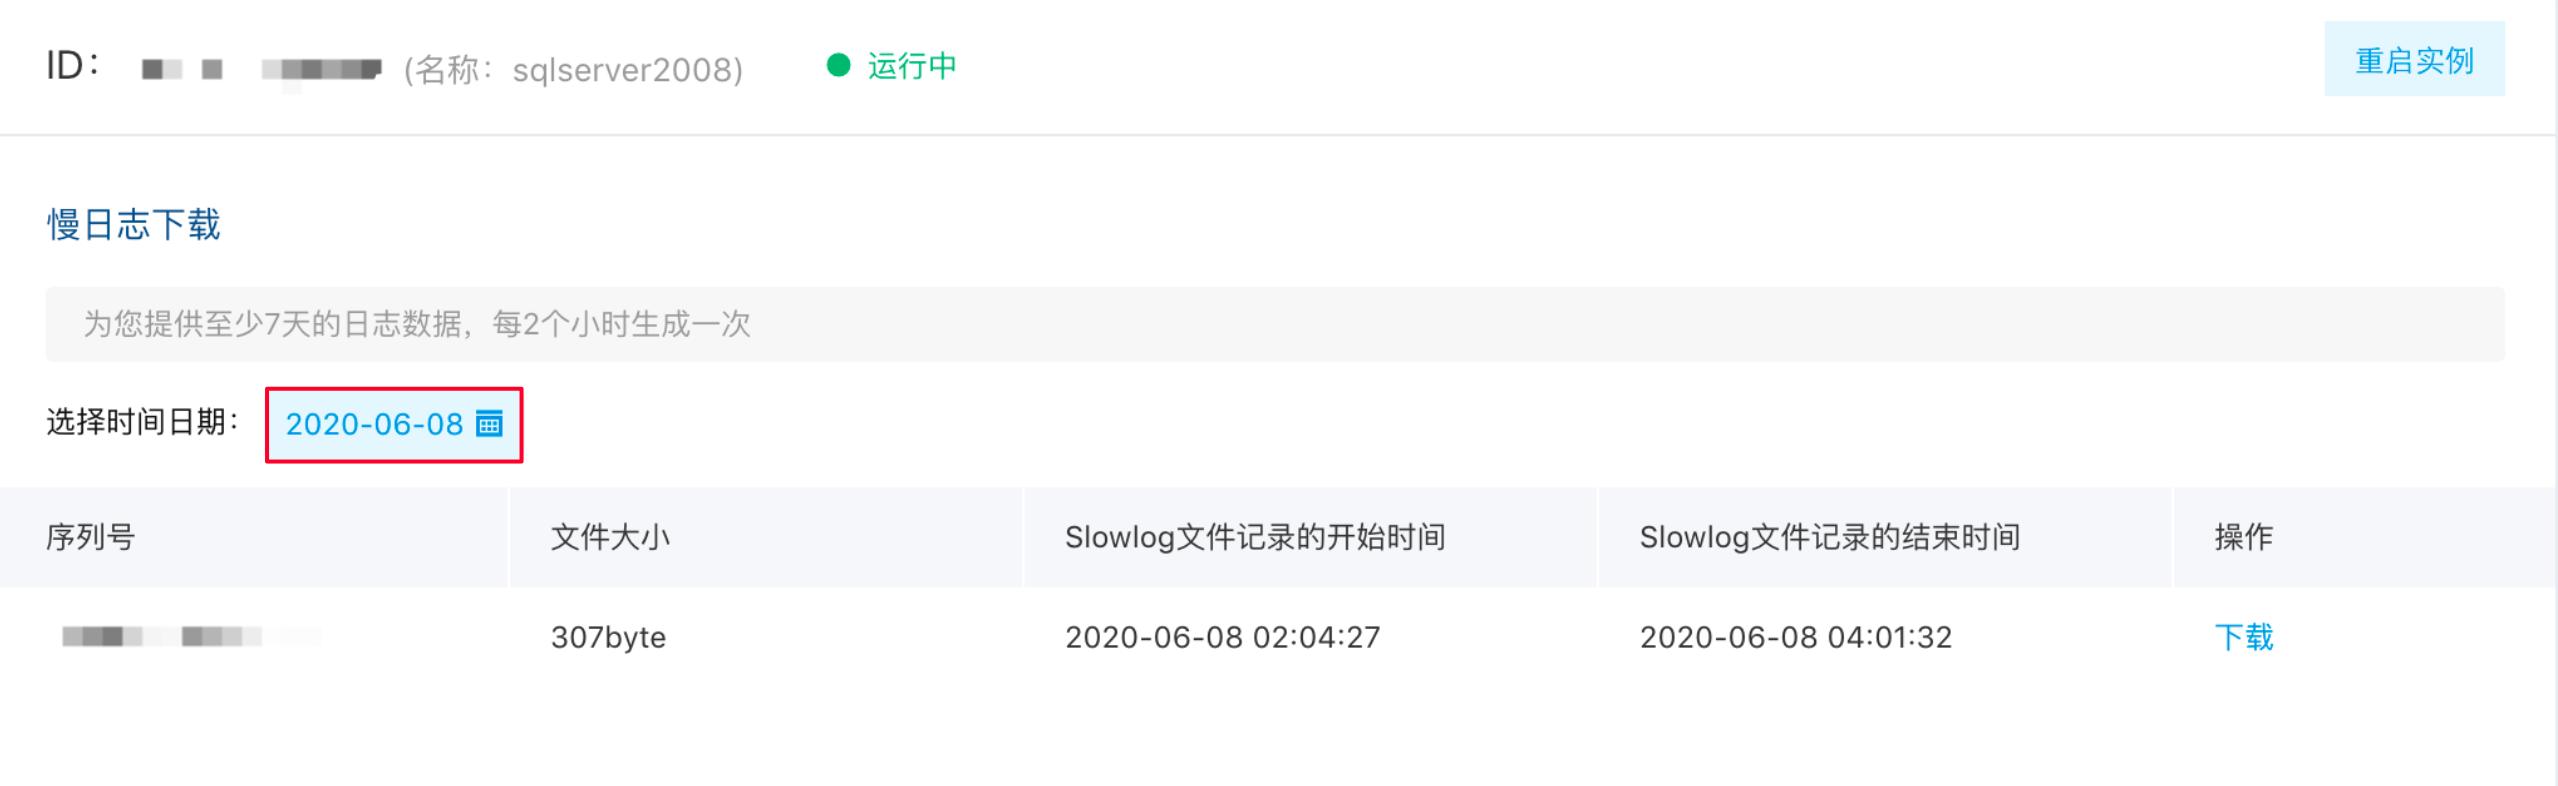Click the 序列号 column header
The width and height of the screenshot is (2558, 786).
90,537
